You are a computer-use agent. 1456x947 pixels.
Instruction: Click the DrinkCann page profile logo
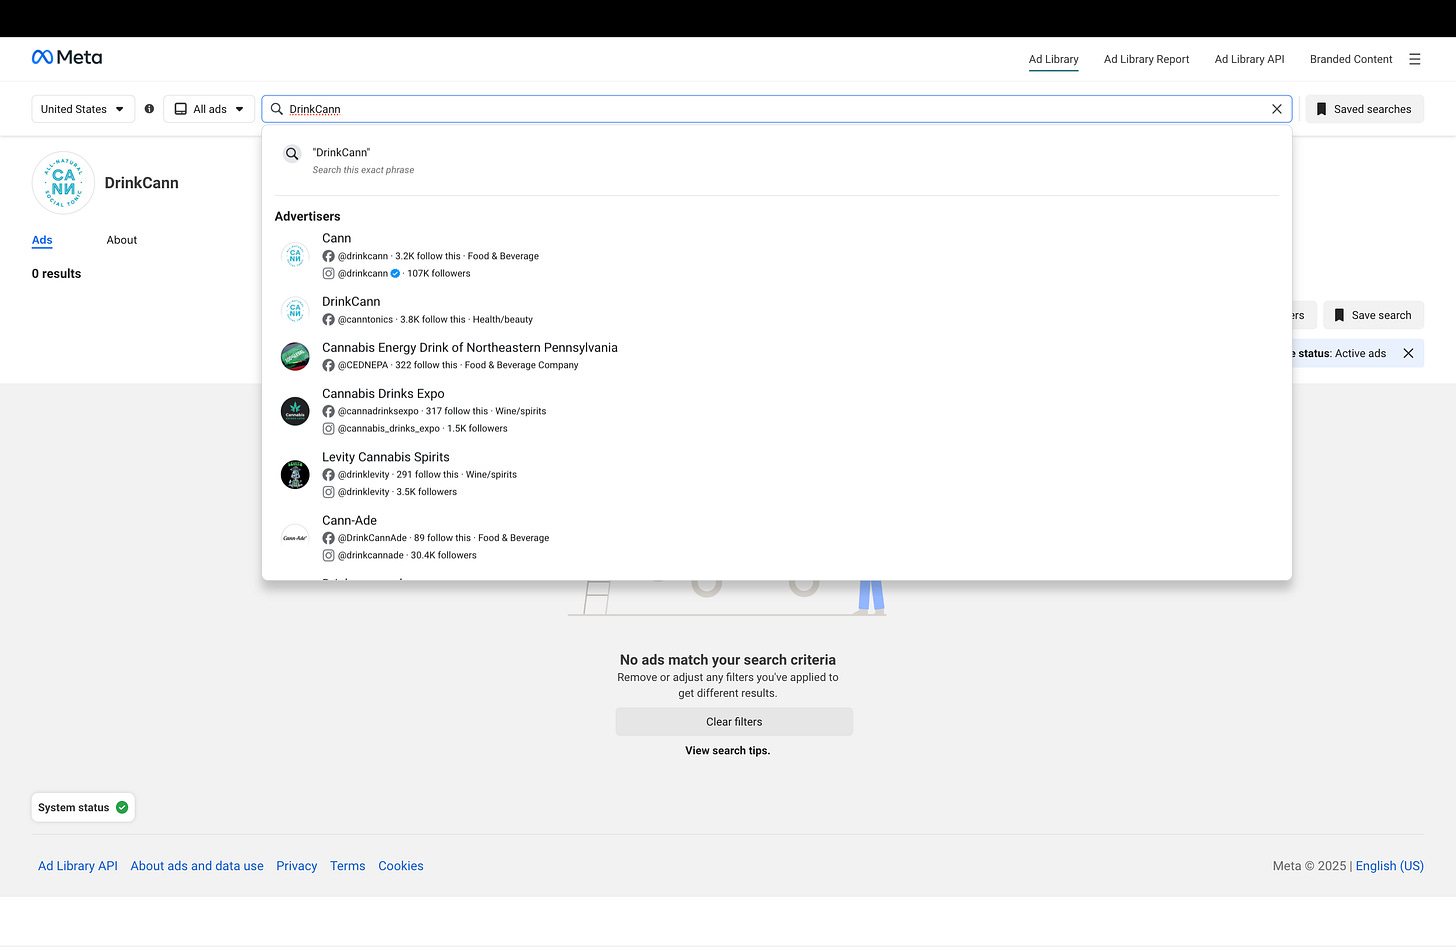[x=63, y=183]
